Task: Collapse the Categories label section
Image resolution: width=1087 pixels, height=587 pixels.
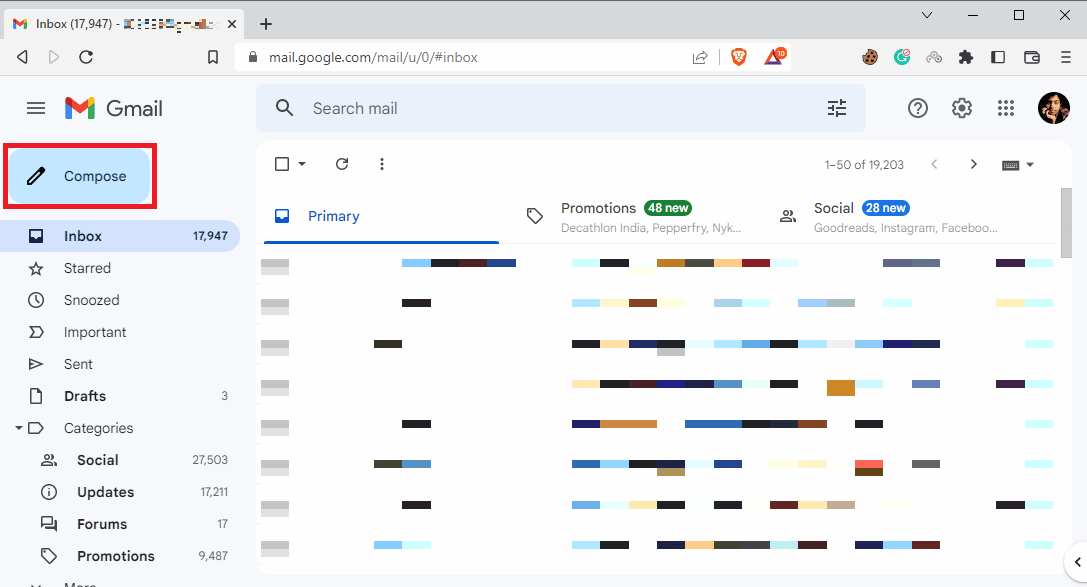Action: [19, 428]
